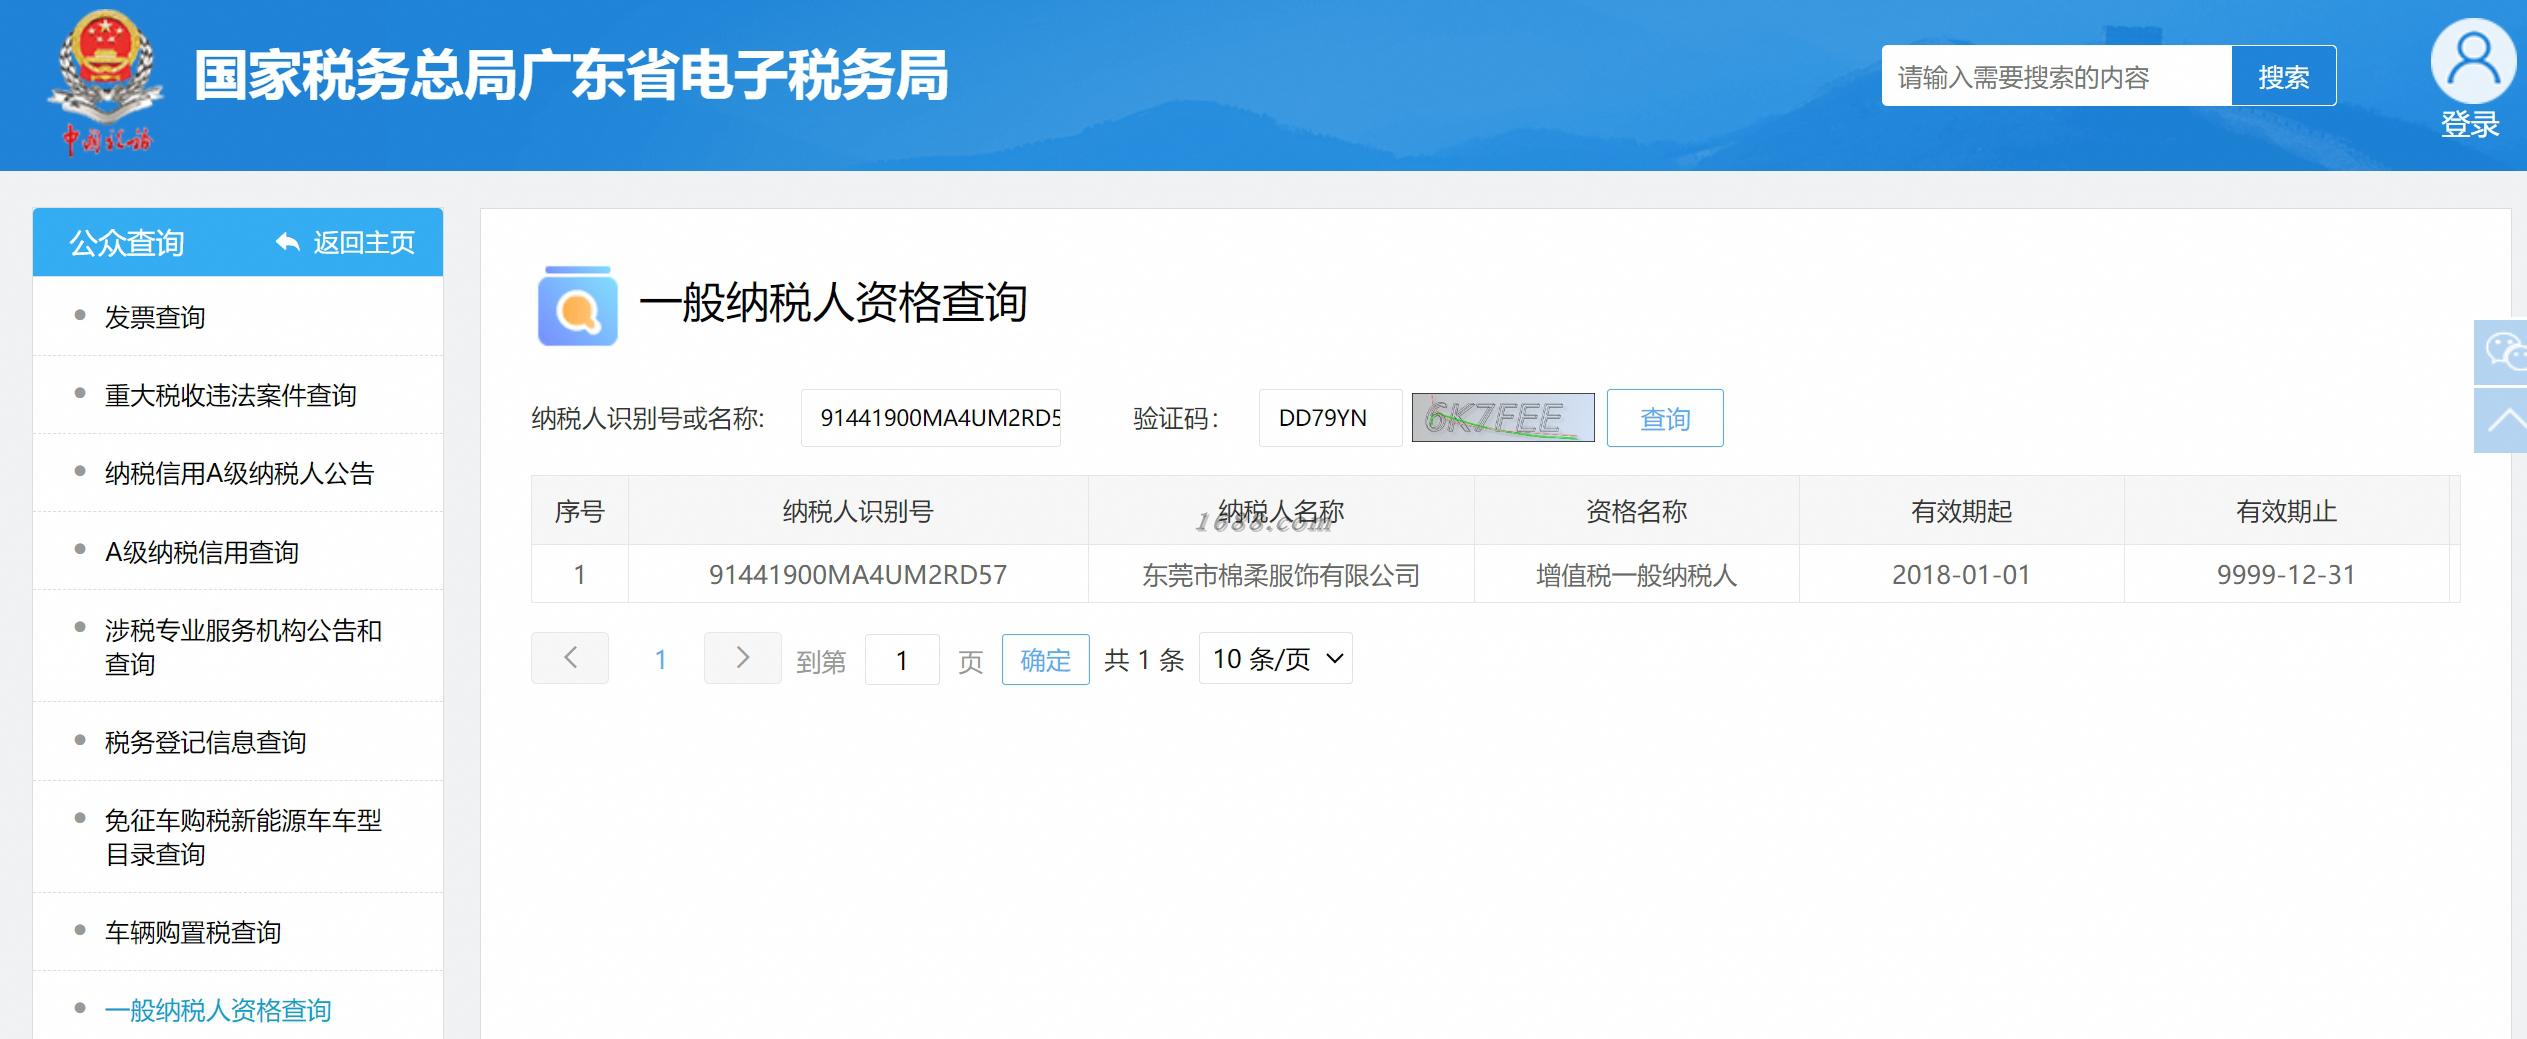
Task: Click the 登录 text label
Action: coord(2470,124)
